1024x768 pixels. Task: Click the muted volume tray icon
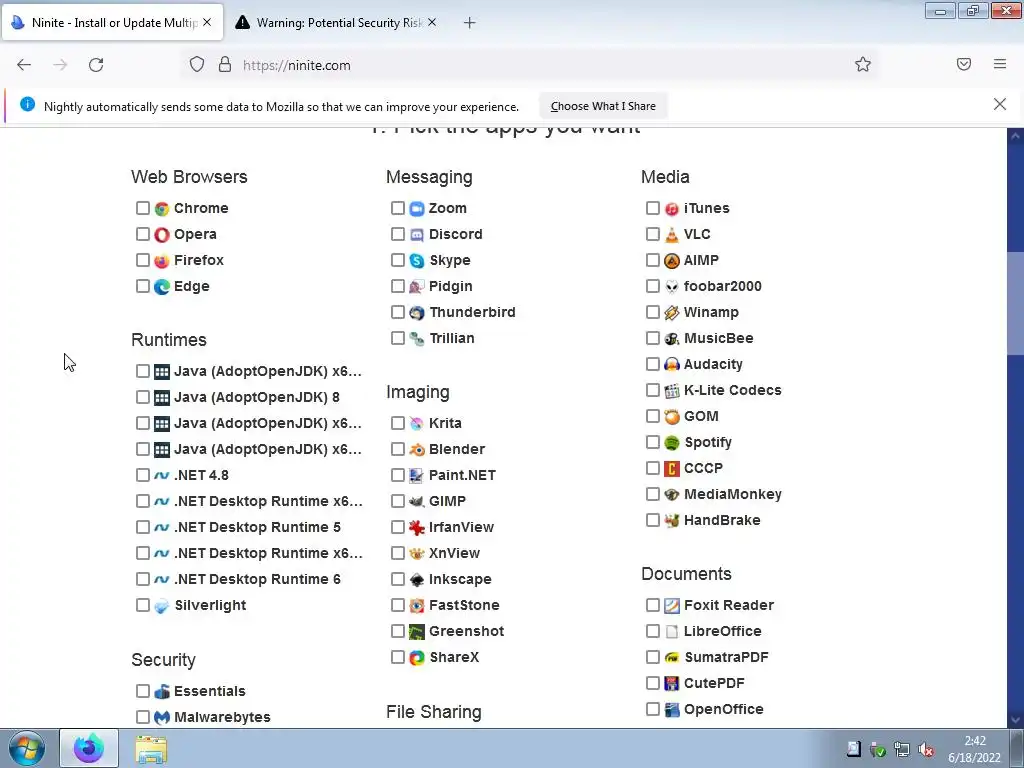925,749
